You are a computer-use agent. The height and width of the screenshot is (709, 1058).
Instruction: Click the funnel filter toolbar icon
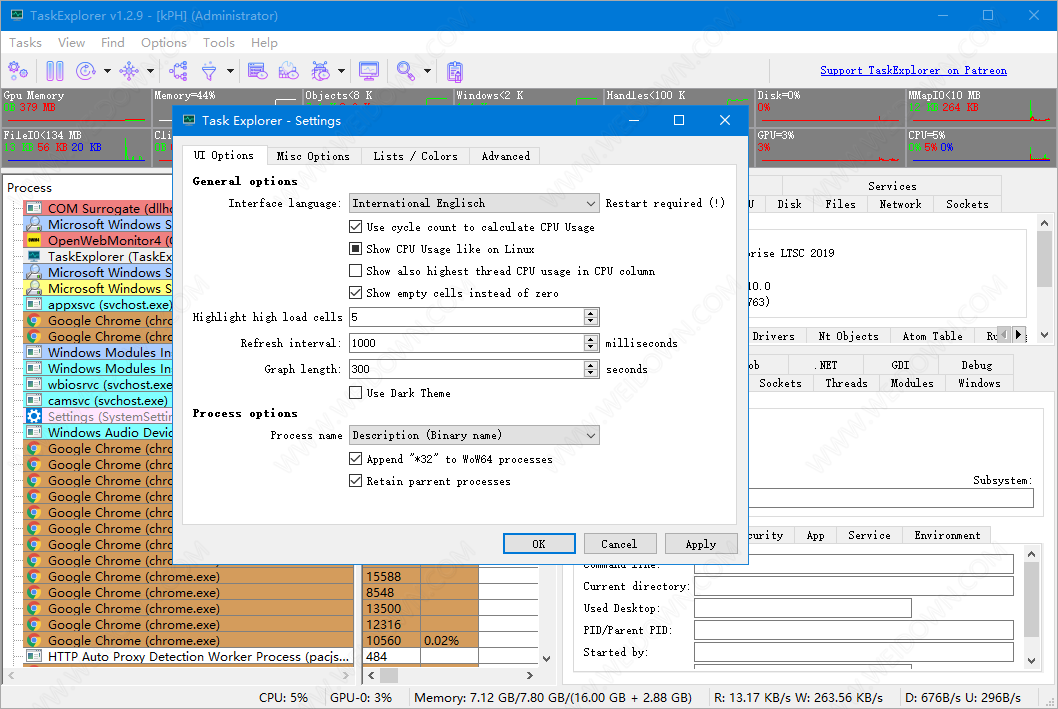coord(209,70)
